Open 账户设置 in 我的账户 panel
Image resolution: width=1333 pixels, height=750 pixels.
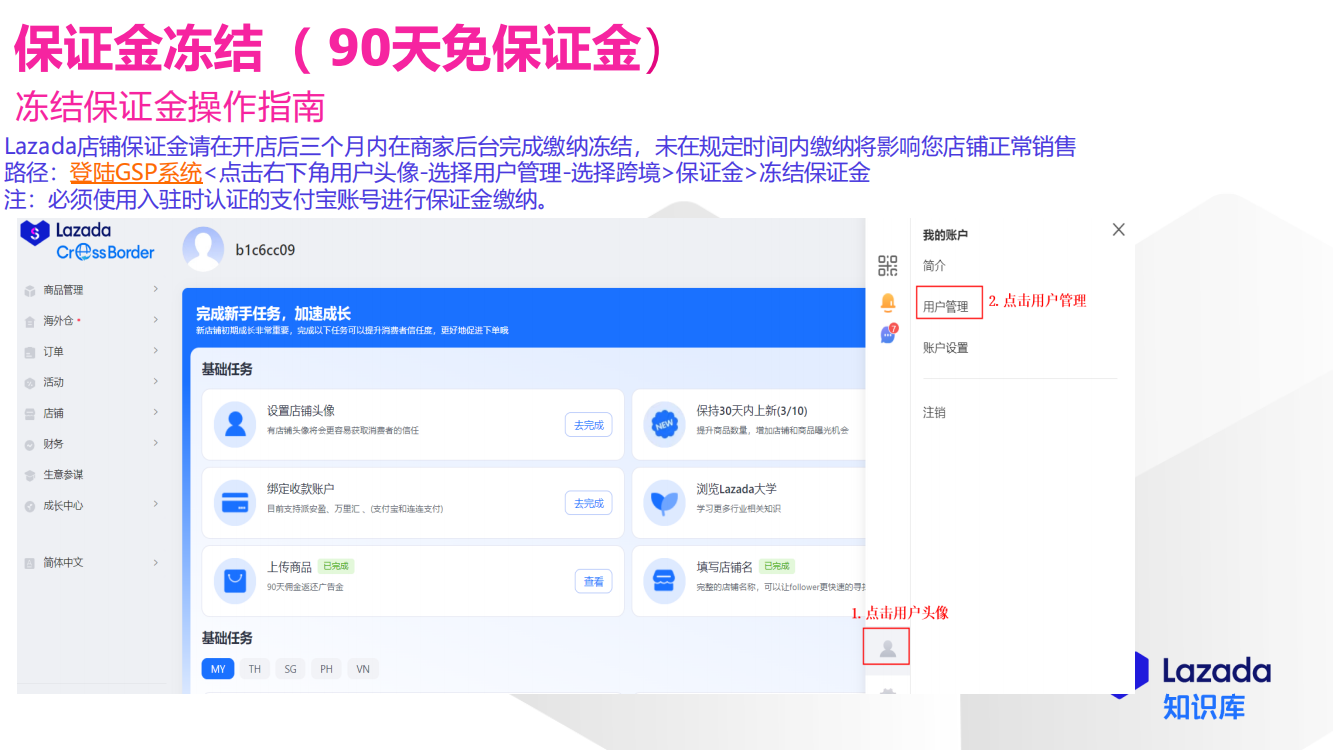(x=945, y=348)
